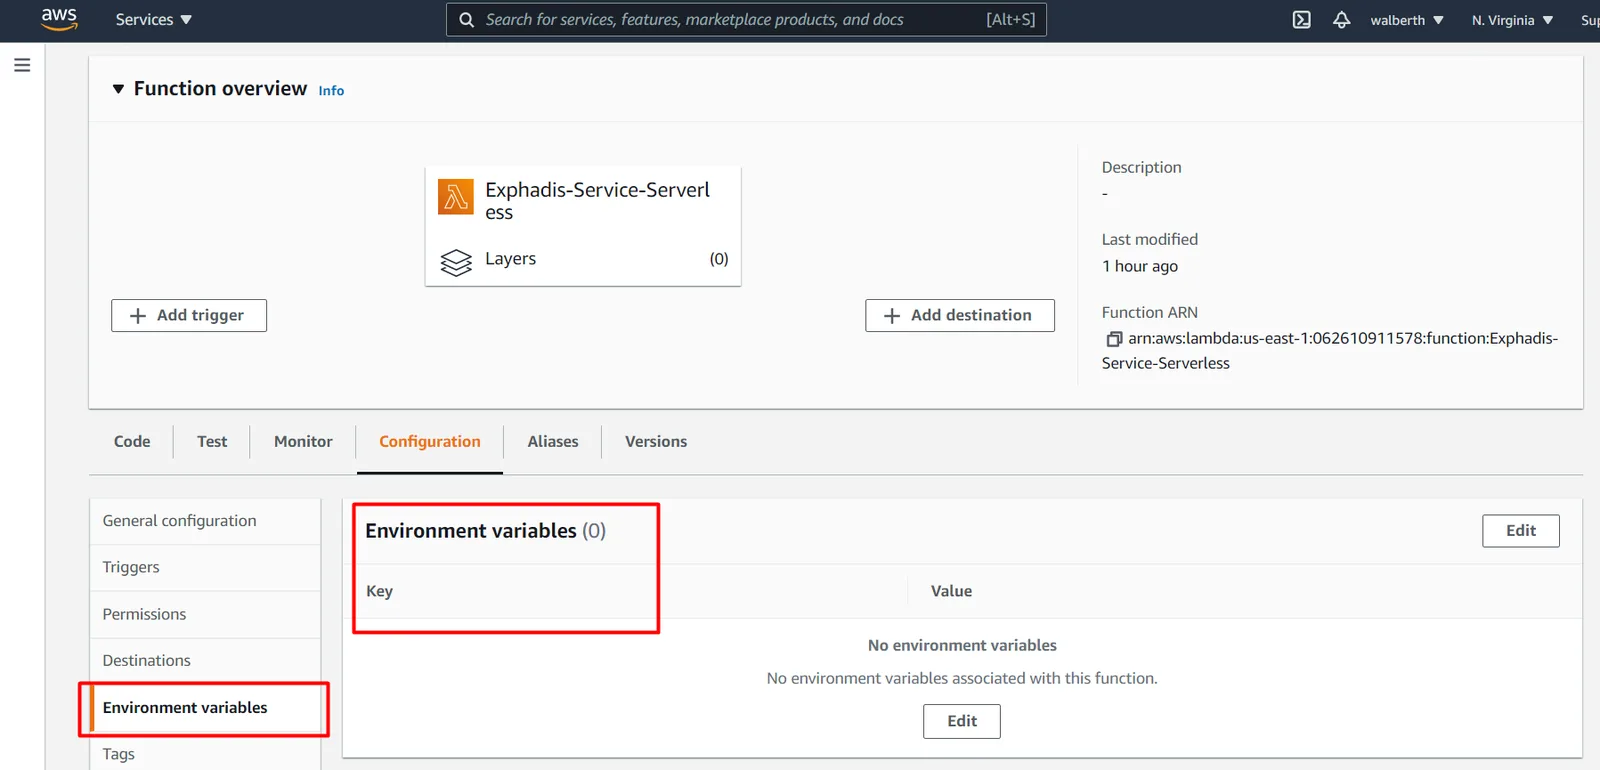Viewport: 1600px width, 770px height.
Task: Click the '1 hour ago' last modified text
Action: pos(1140,266)
